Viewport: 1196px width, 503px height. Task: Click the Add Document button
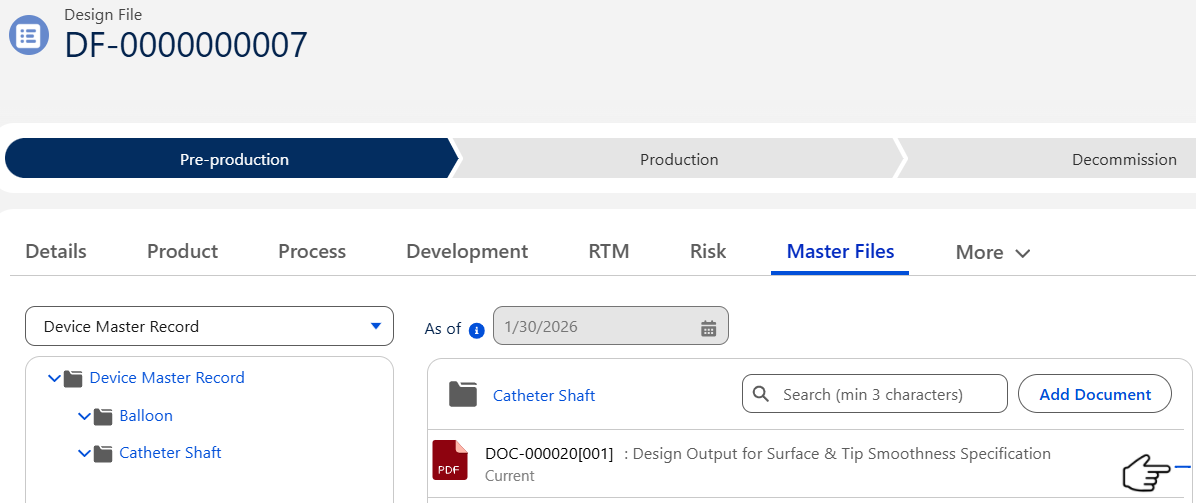pos(1095,394)
